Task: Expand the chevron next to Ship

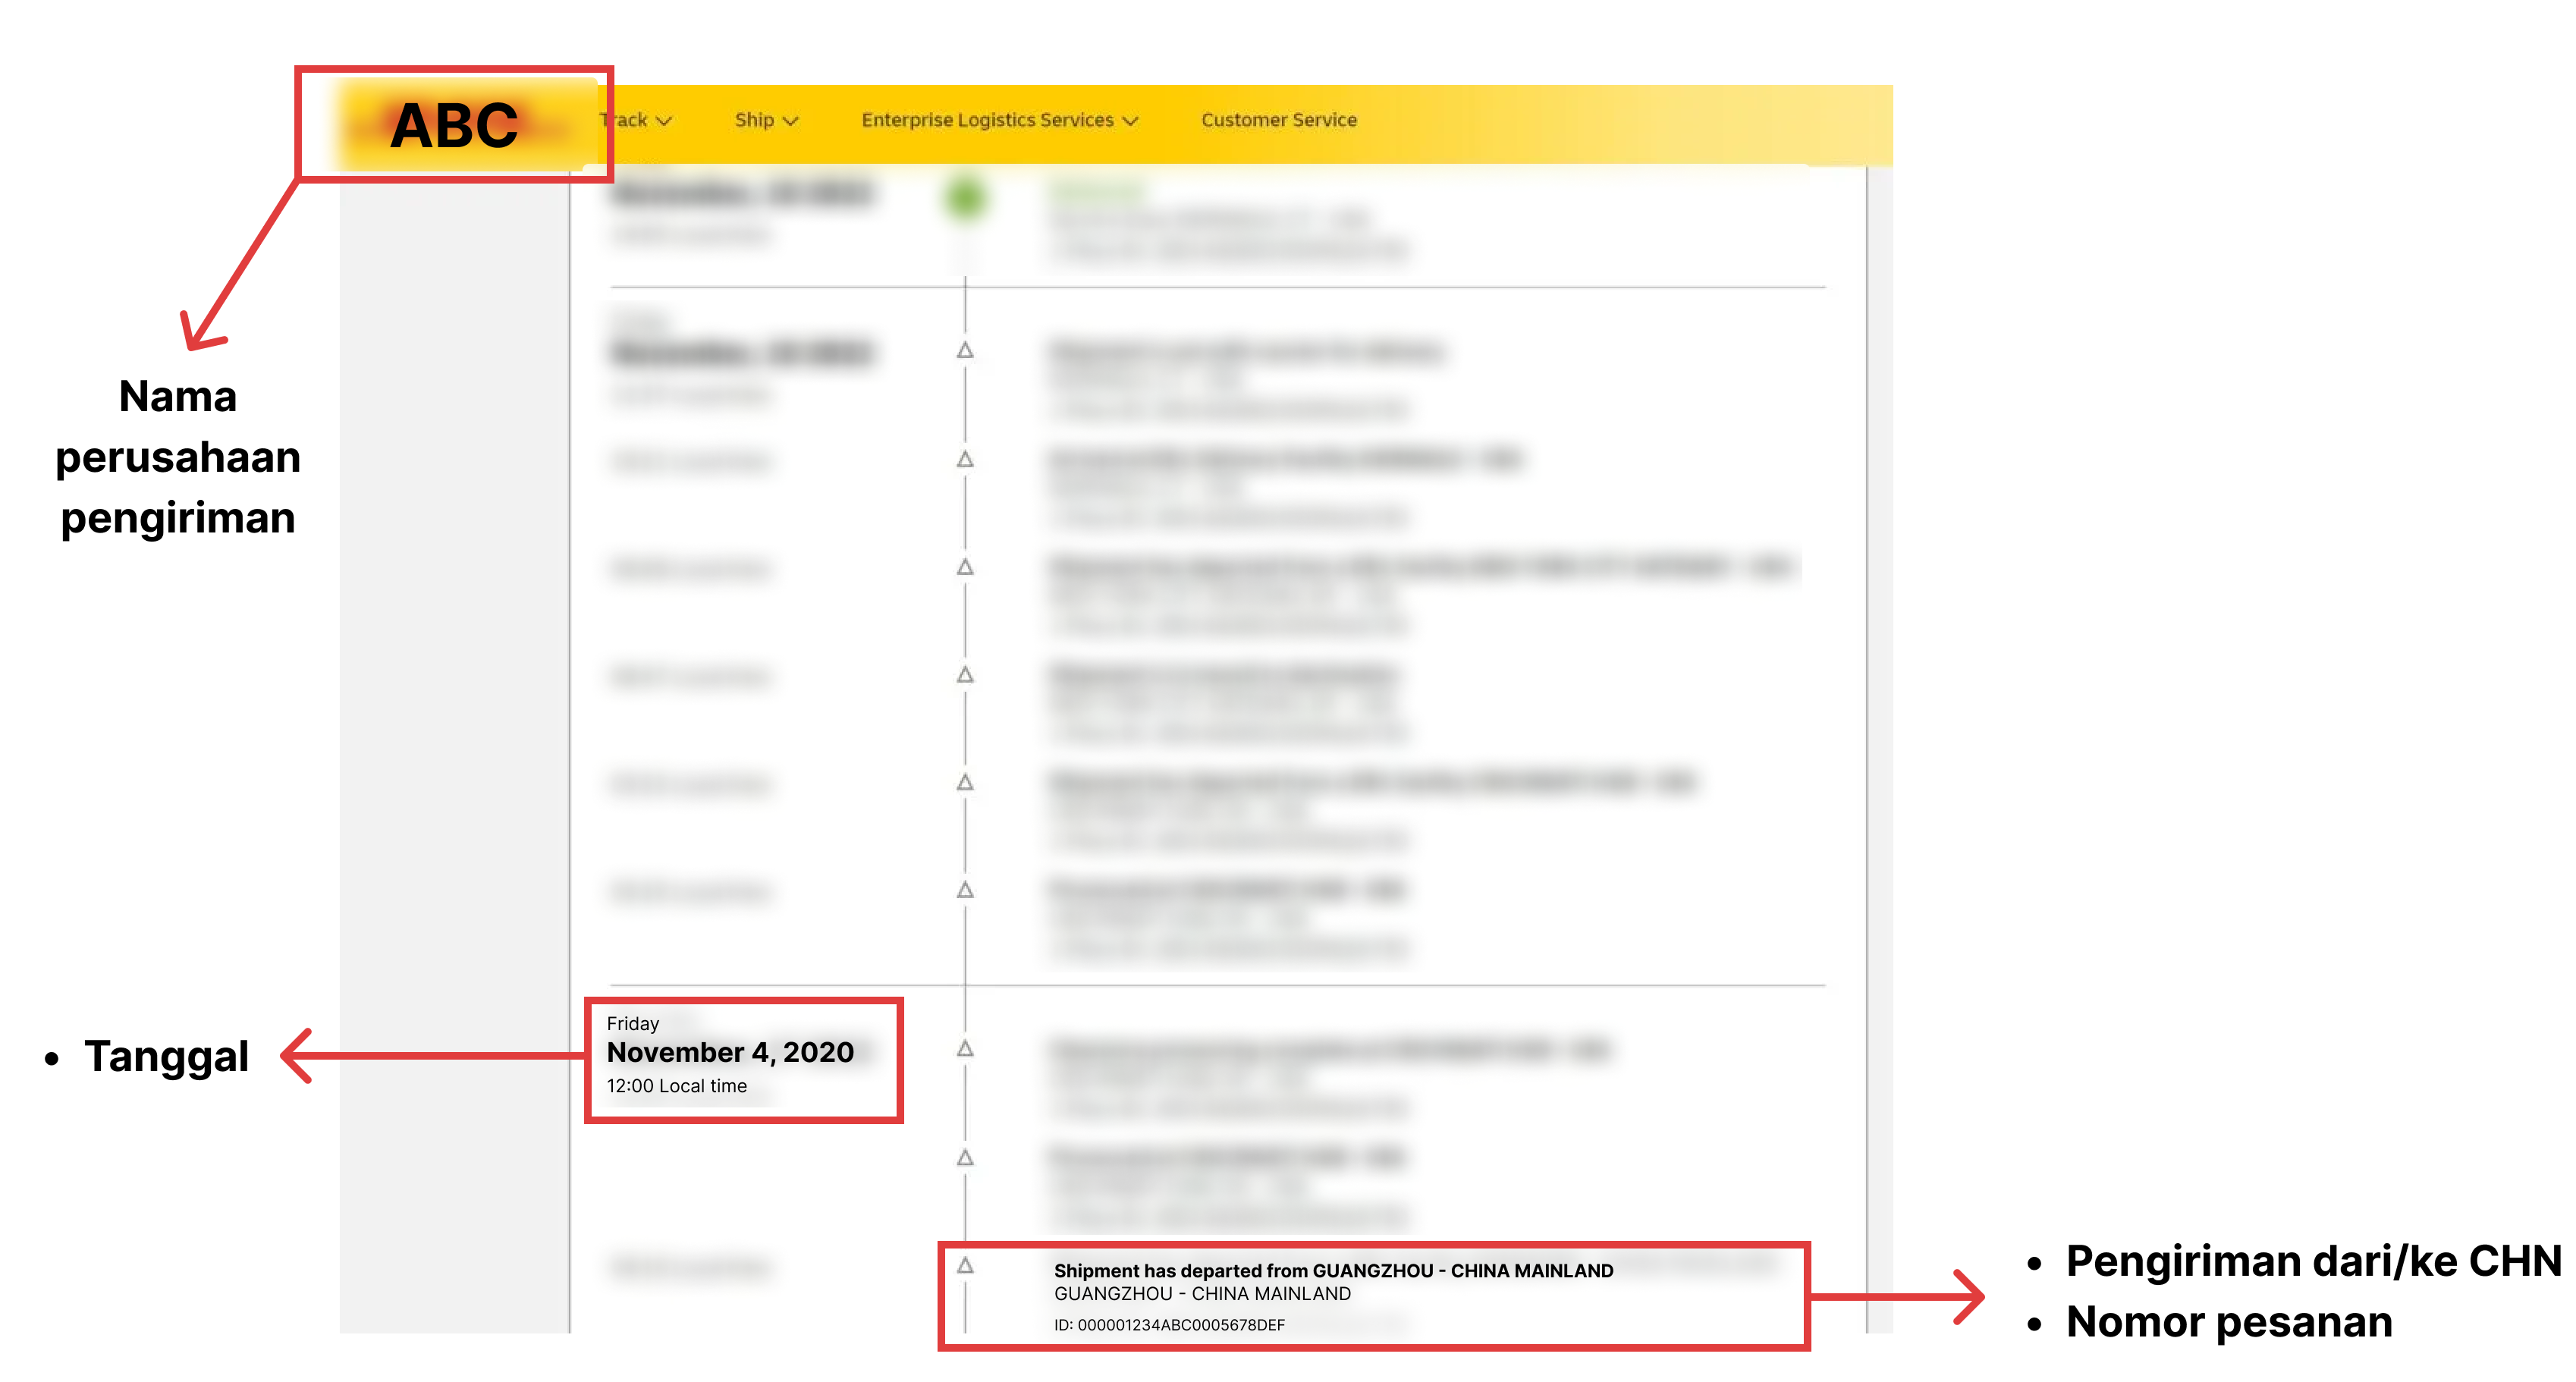Action: pos(791,121)
